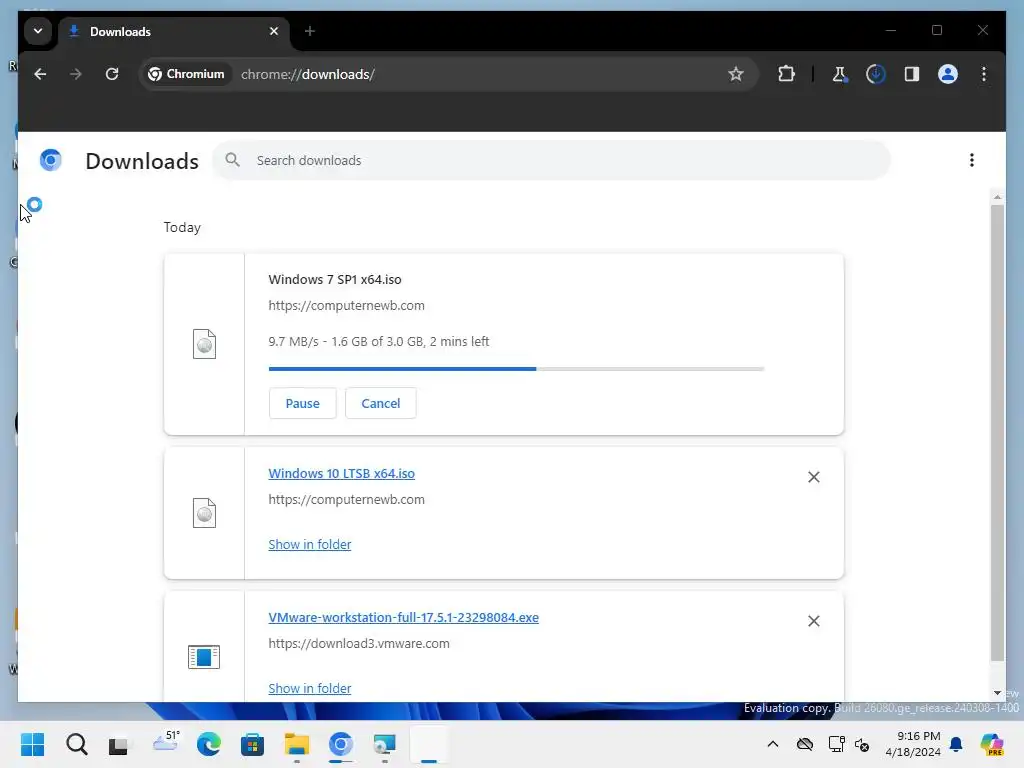Cancel the Windows 7 SP1 download

coord(381,404)
